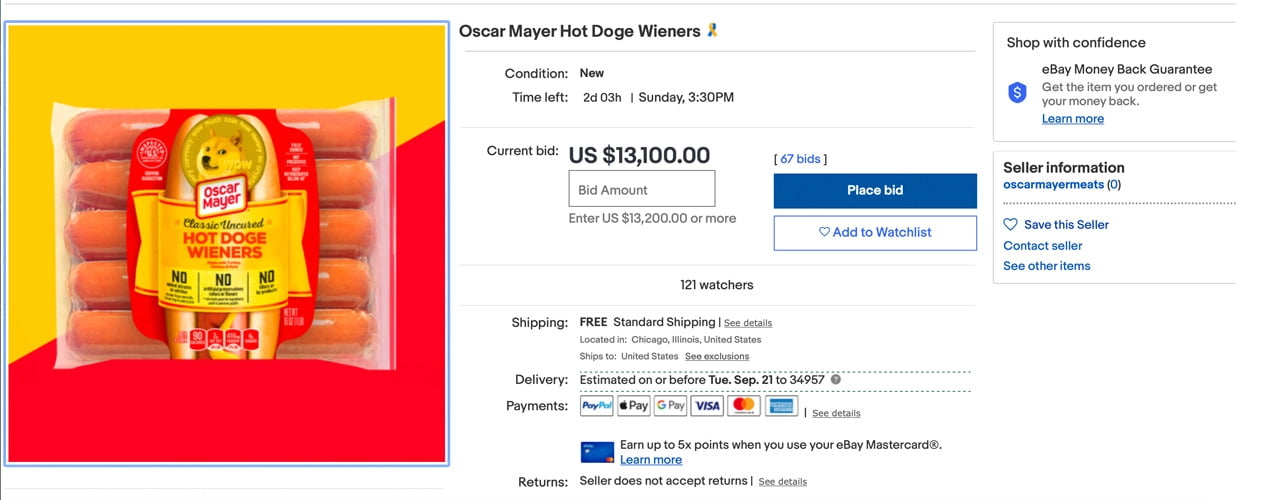Click the Google Pay payment icon
Screen dimensions: 1280x500
click(x=671, y=406)
